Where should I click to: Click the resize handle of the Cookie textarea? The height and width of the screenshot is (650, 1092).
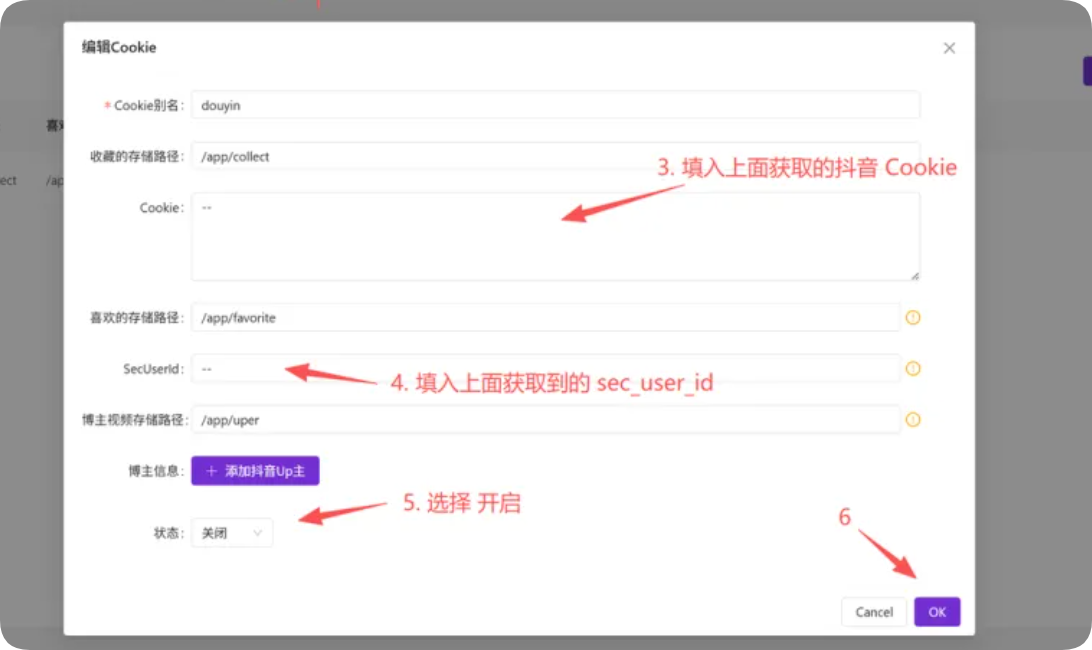pos(914,275)
